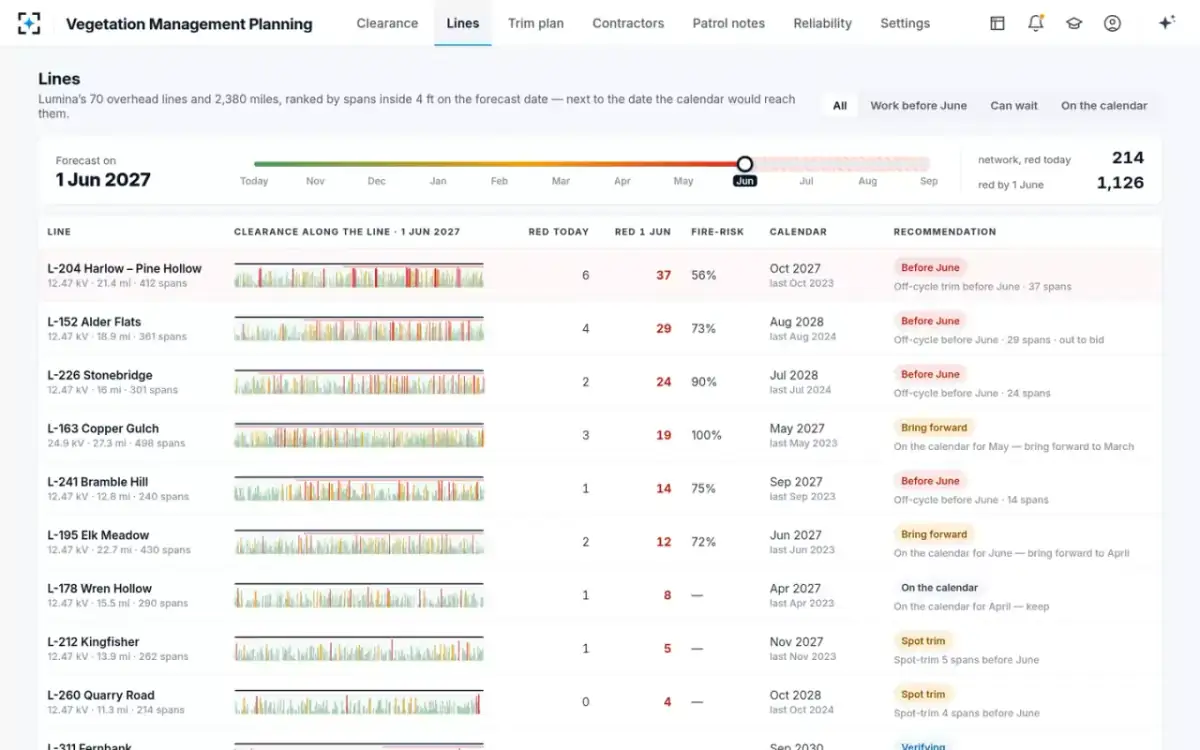Switch to the Clearance tab

387,23
